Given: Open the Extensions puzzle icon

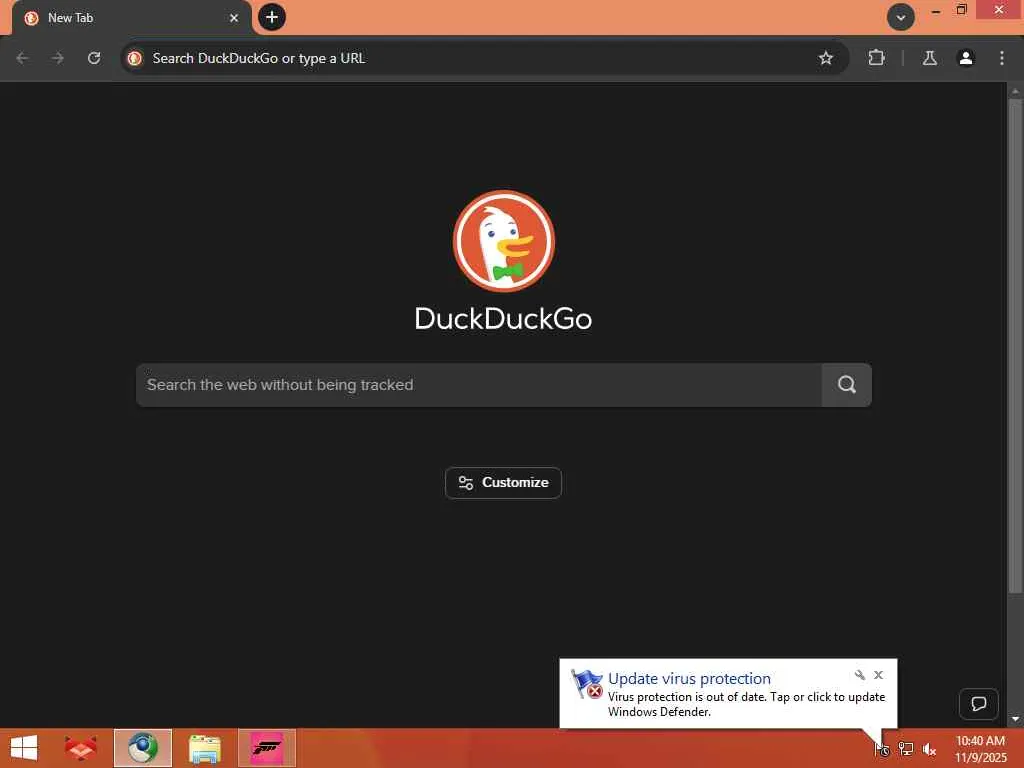Looking at the screenshot, I should (876, 58).
